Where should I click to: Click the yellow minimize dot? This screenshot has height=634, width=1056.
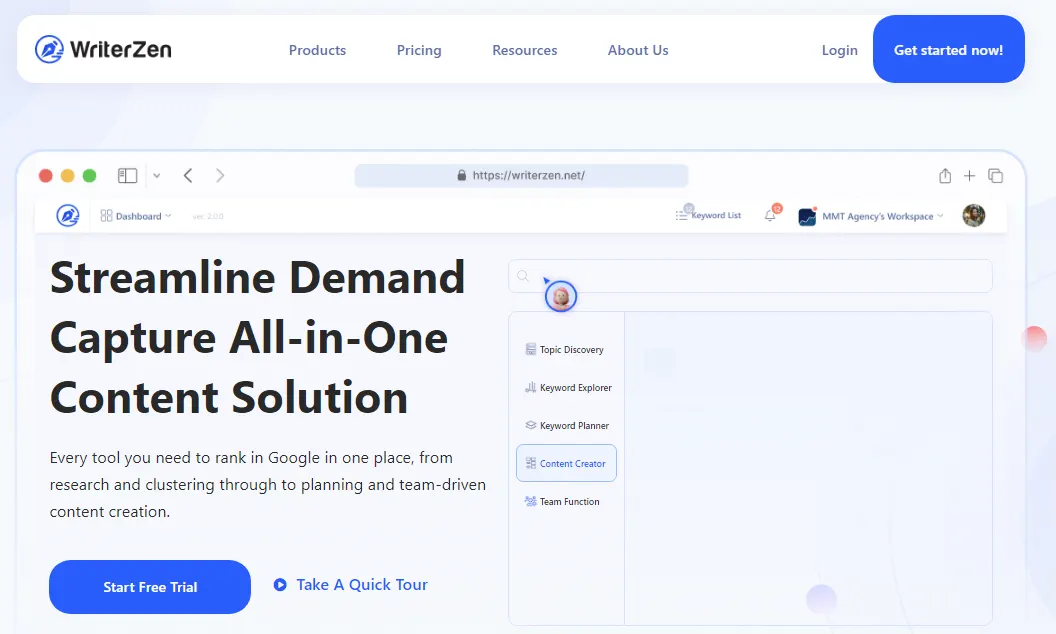click(x=67, y=176)
